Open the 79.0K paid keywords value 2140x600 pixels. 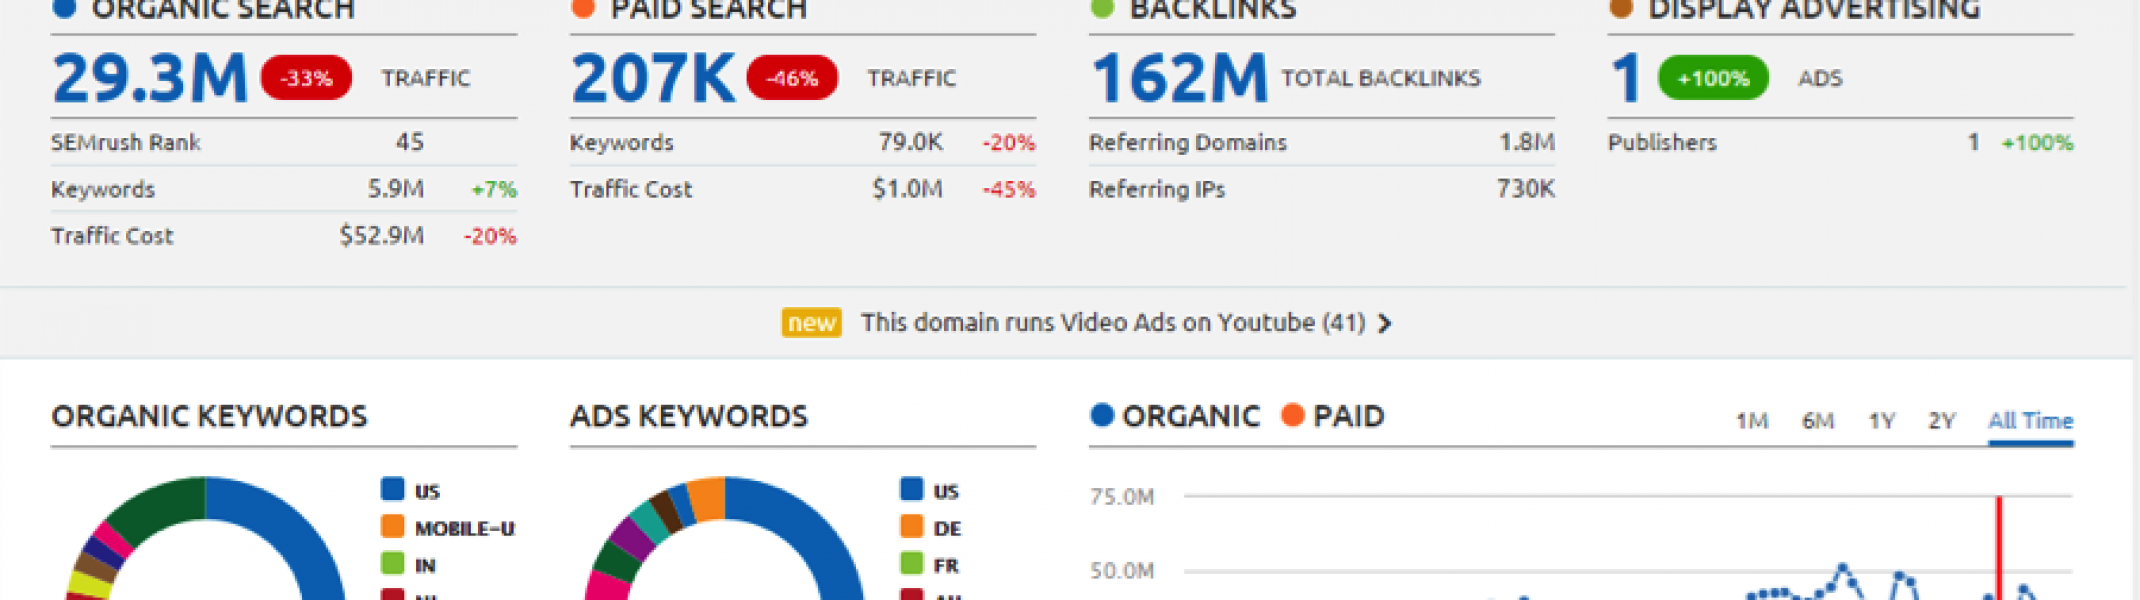[x=911, y=142]
